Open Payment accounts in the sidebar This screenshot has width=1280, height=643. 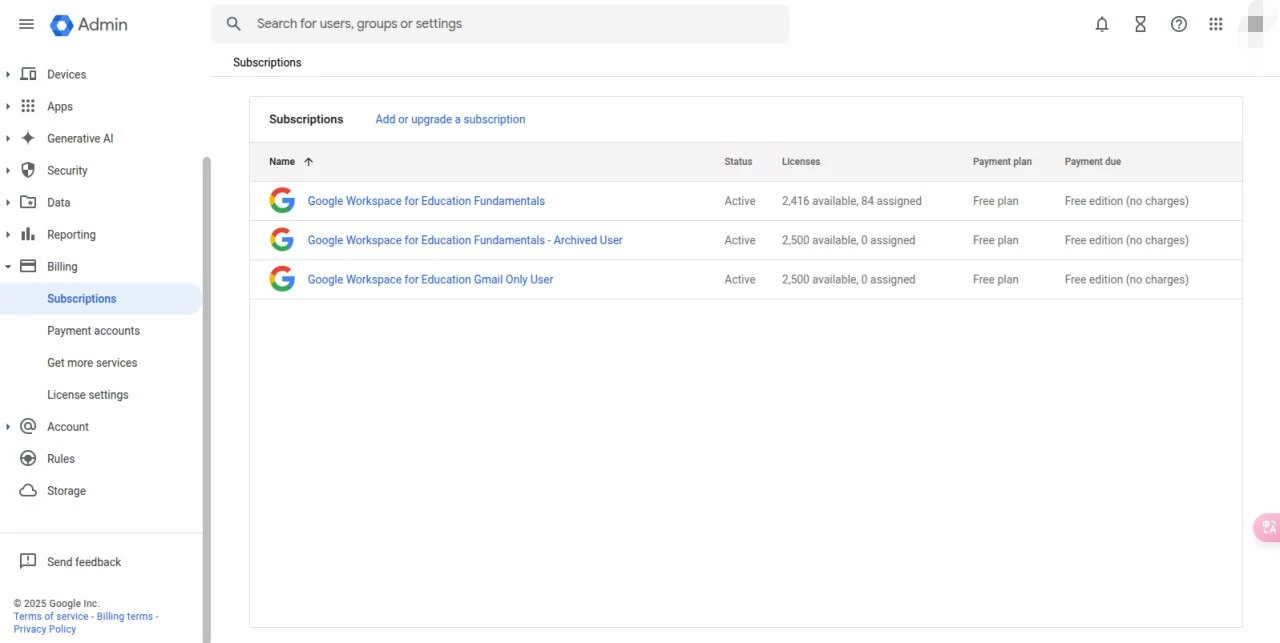click(93, 330)
